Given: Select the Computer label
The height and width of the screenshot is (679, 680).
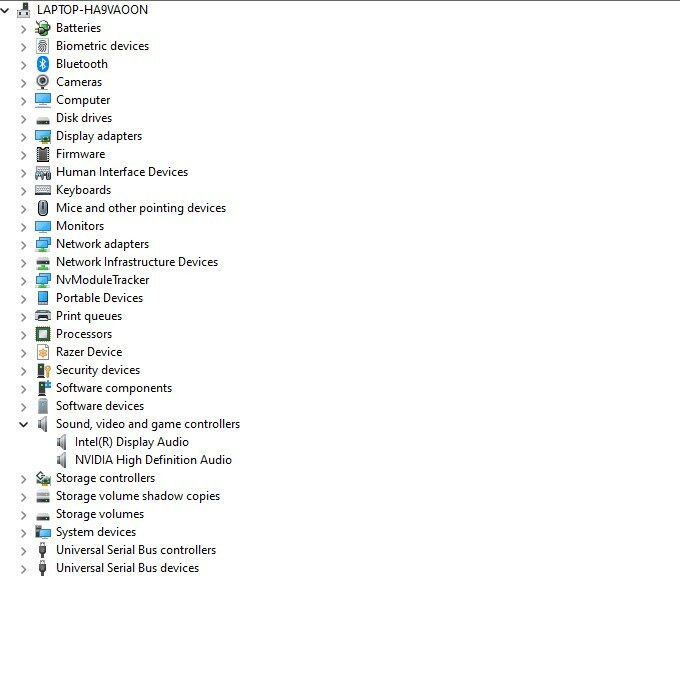Looking at the screenshot, I should (83, 100).
